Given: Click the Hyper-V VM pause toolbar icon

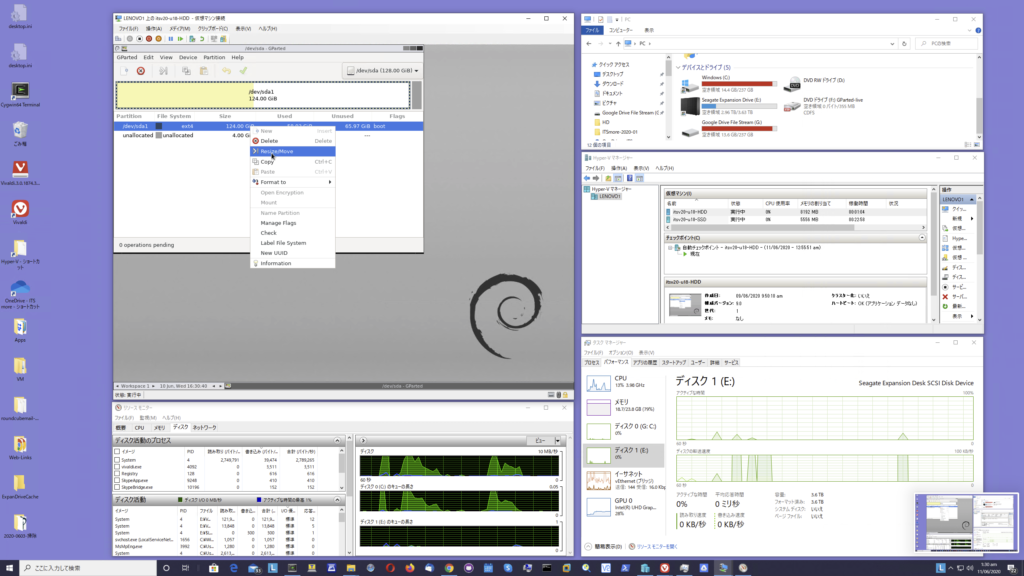Looking at the screenshot, I should point(172,38).
